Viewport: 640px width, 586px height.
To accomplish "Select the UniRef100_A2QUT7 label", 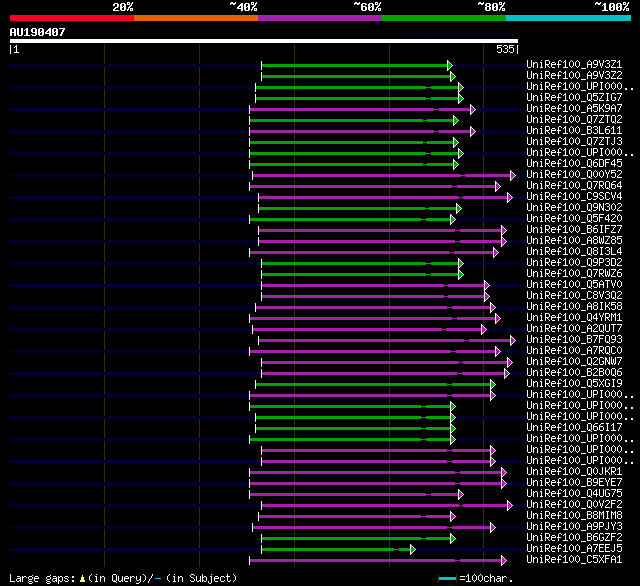I will (x=574, y=329).
